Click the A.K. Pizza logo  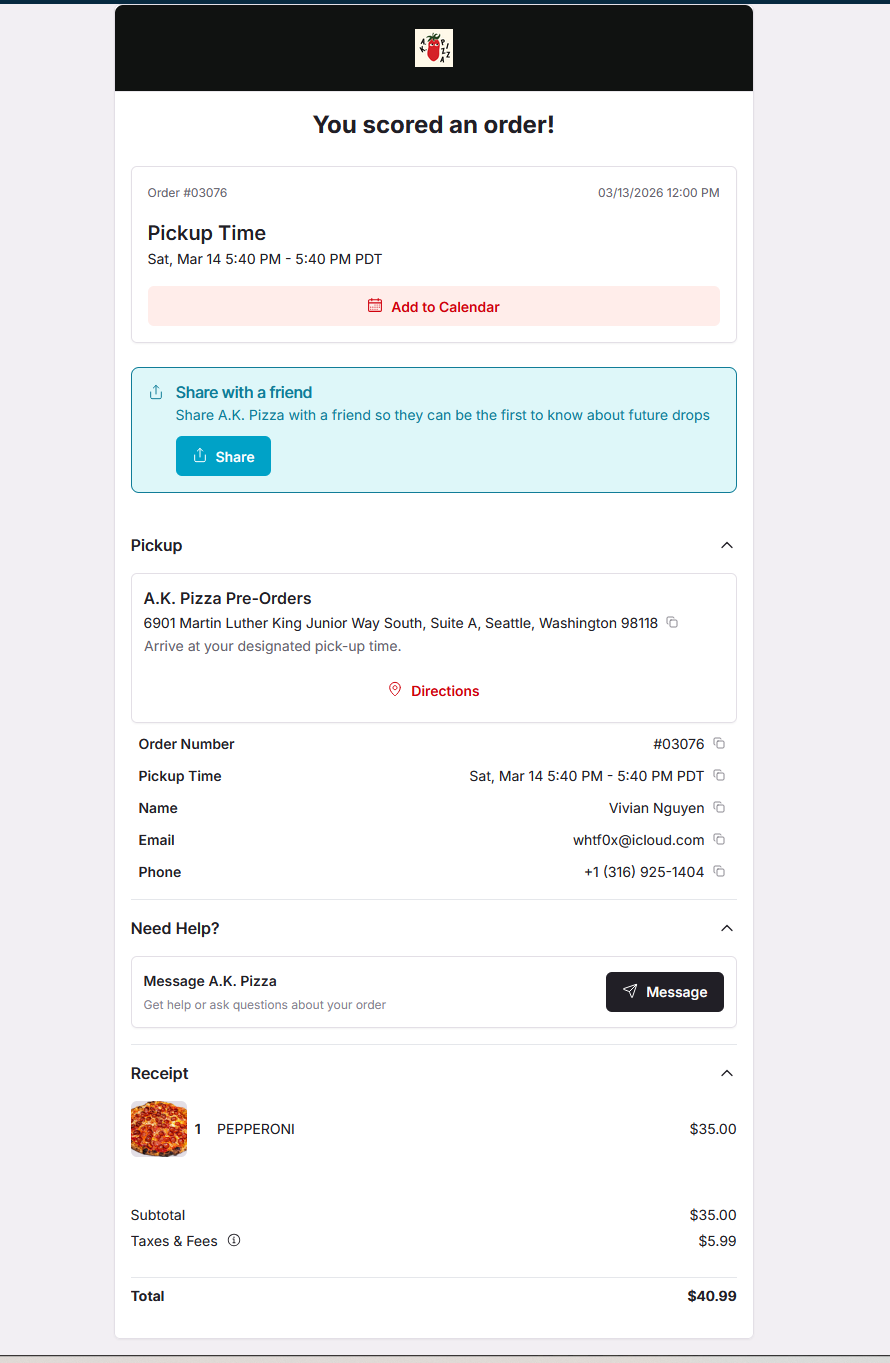click(x=434, y=48)
